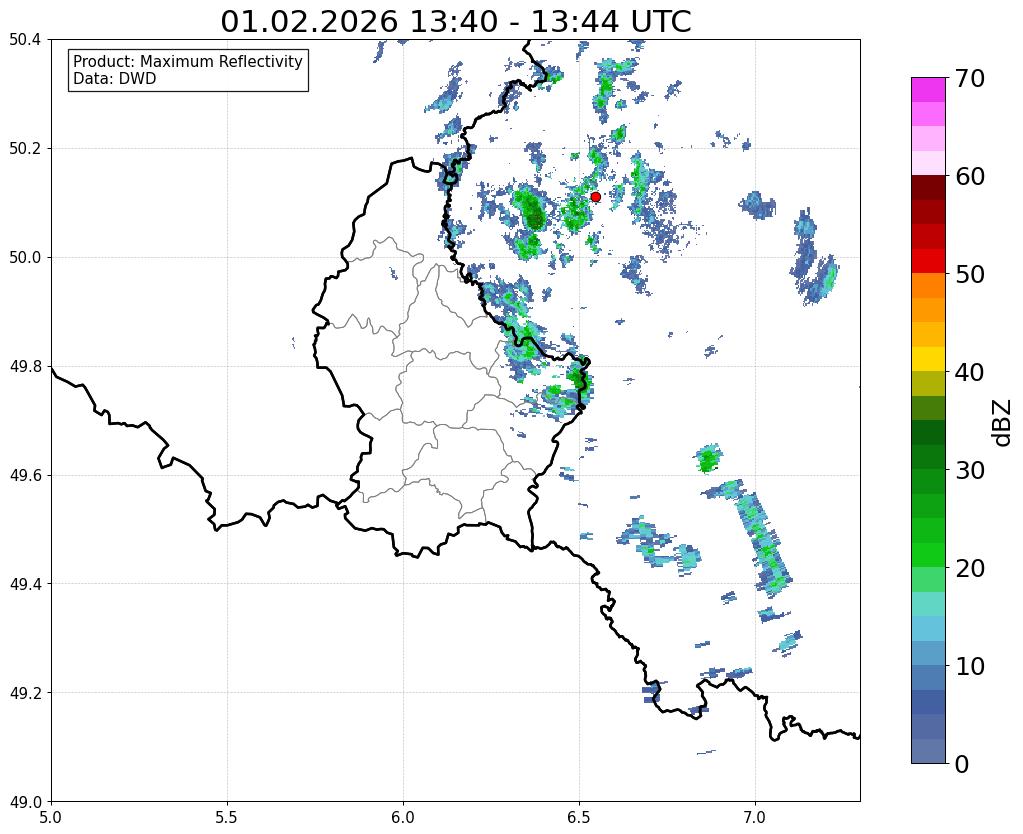Click the 'Data: DWD' label

point(115,79)
